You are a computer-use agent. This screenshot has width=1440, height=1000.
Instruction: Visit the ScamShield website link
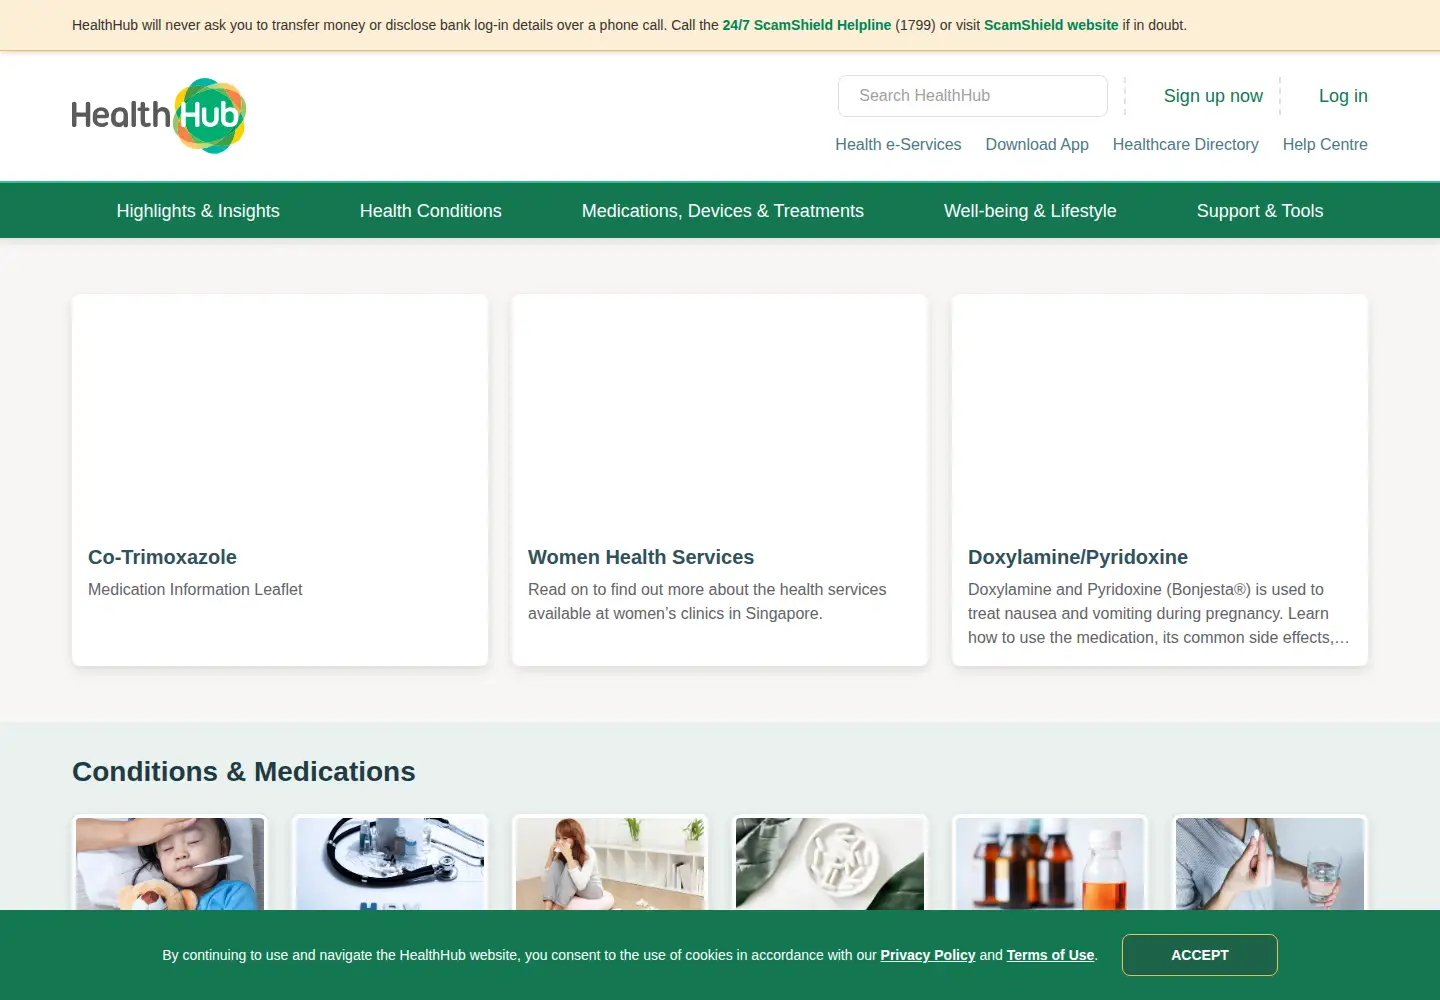[x=1051, y=25]
